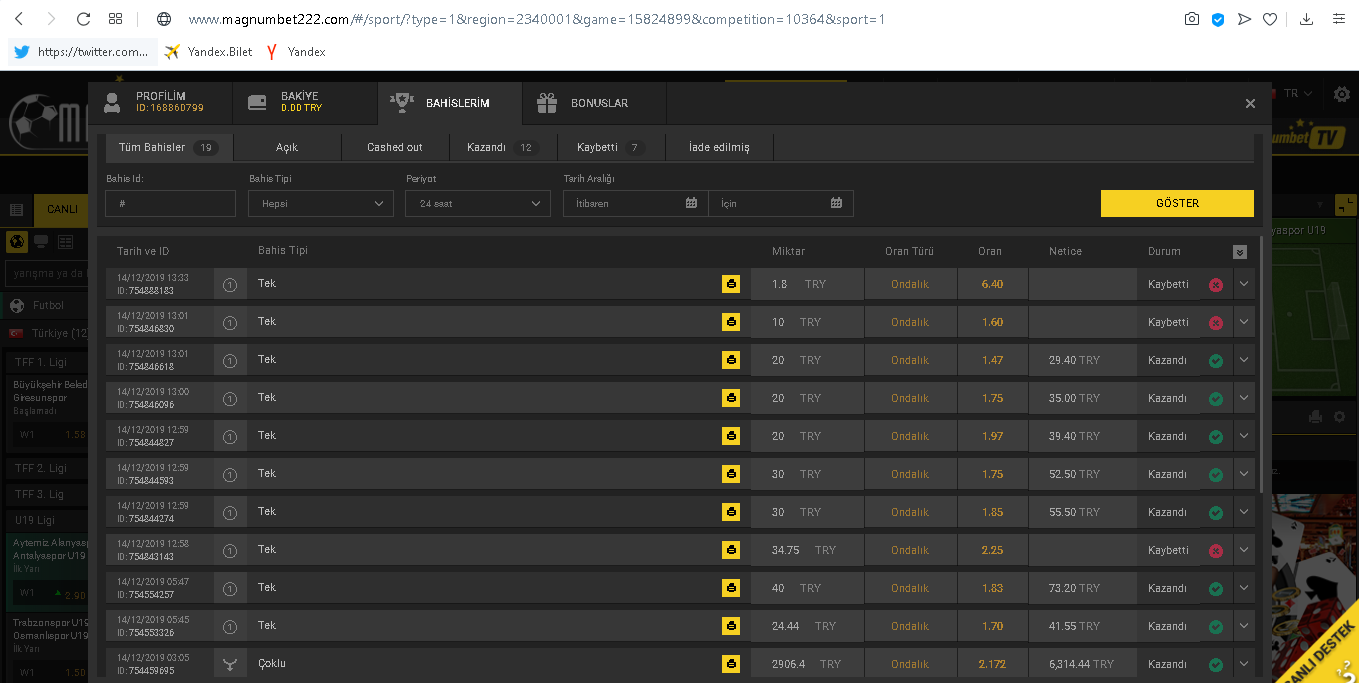Expand details of the bet with odds 2.25

click(1244, 550)
